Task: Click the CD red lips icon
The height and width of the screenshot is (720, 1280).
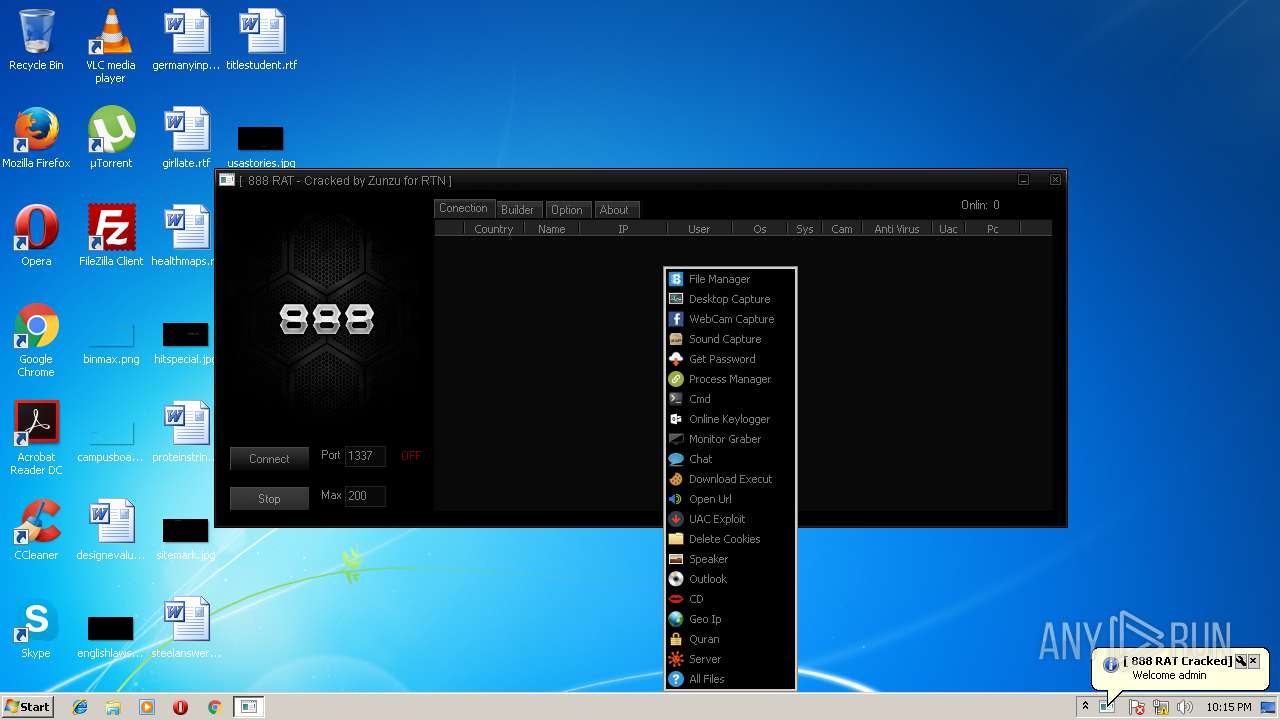Action: (676, 599)
